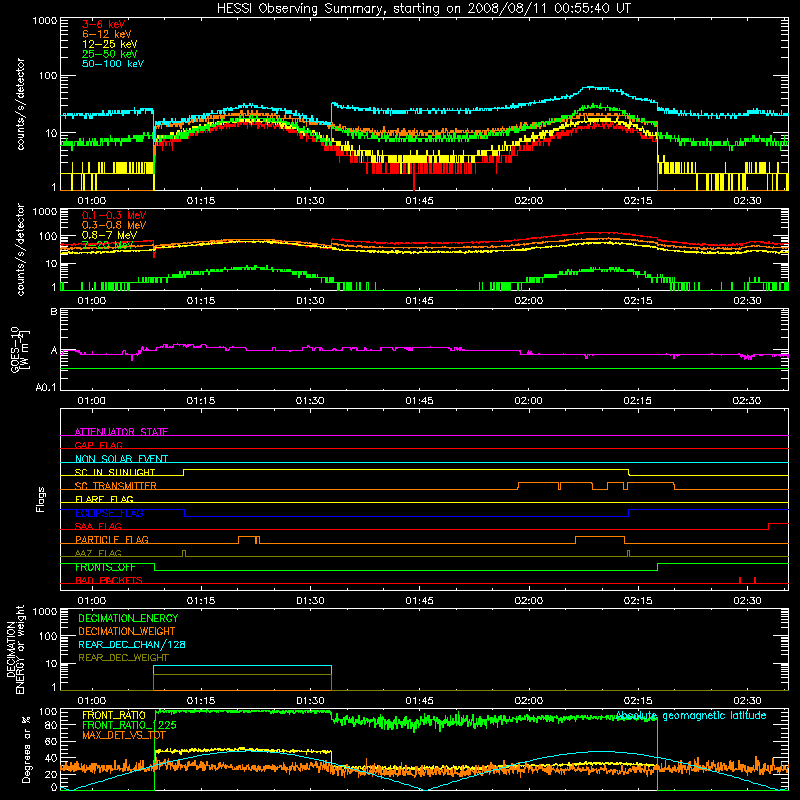
Task: Click the 0.3-0.8 MeV legend label
Action: [x=114, y=225]
